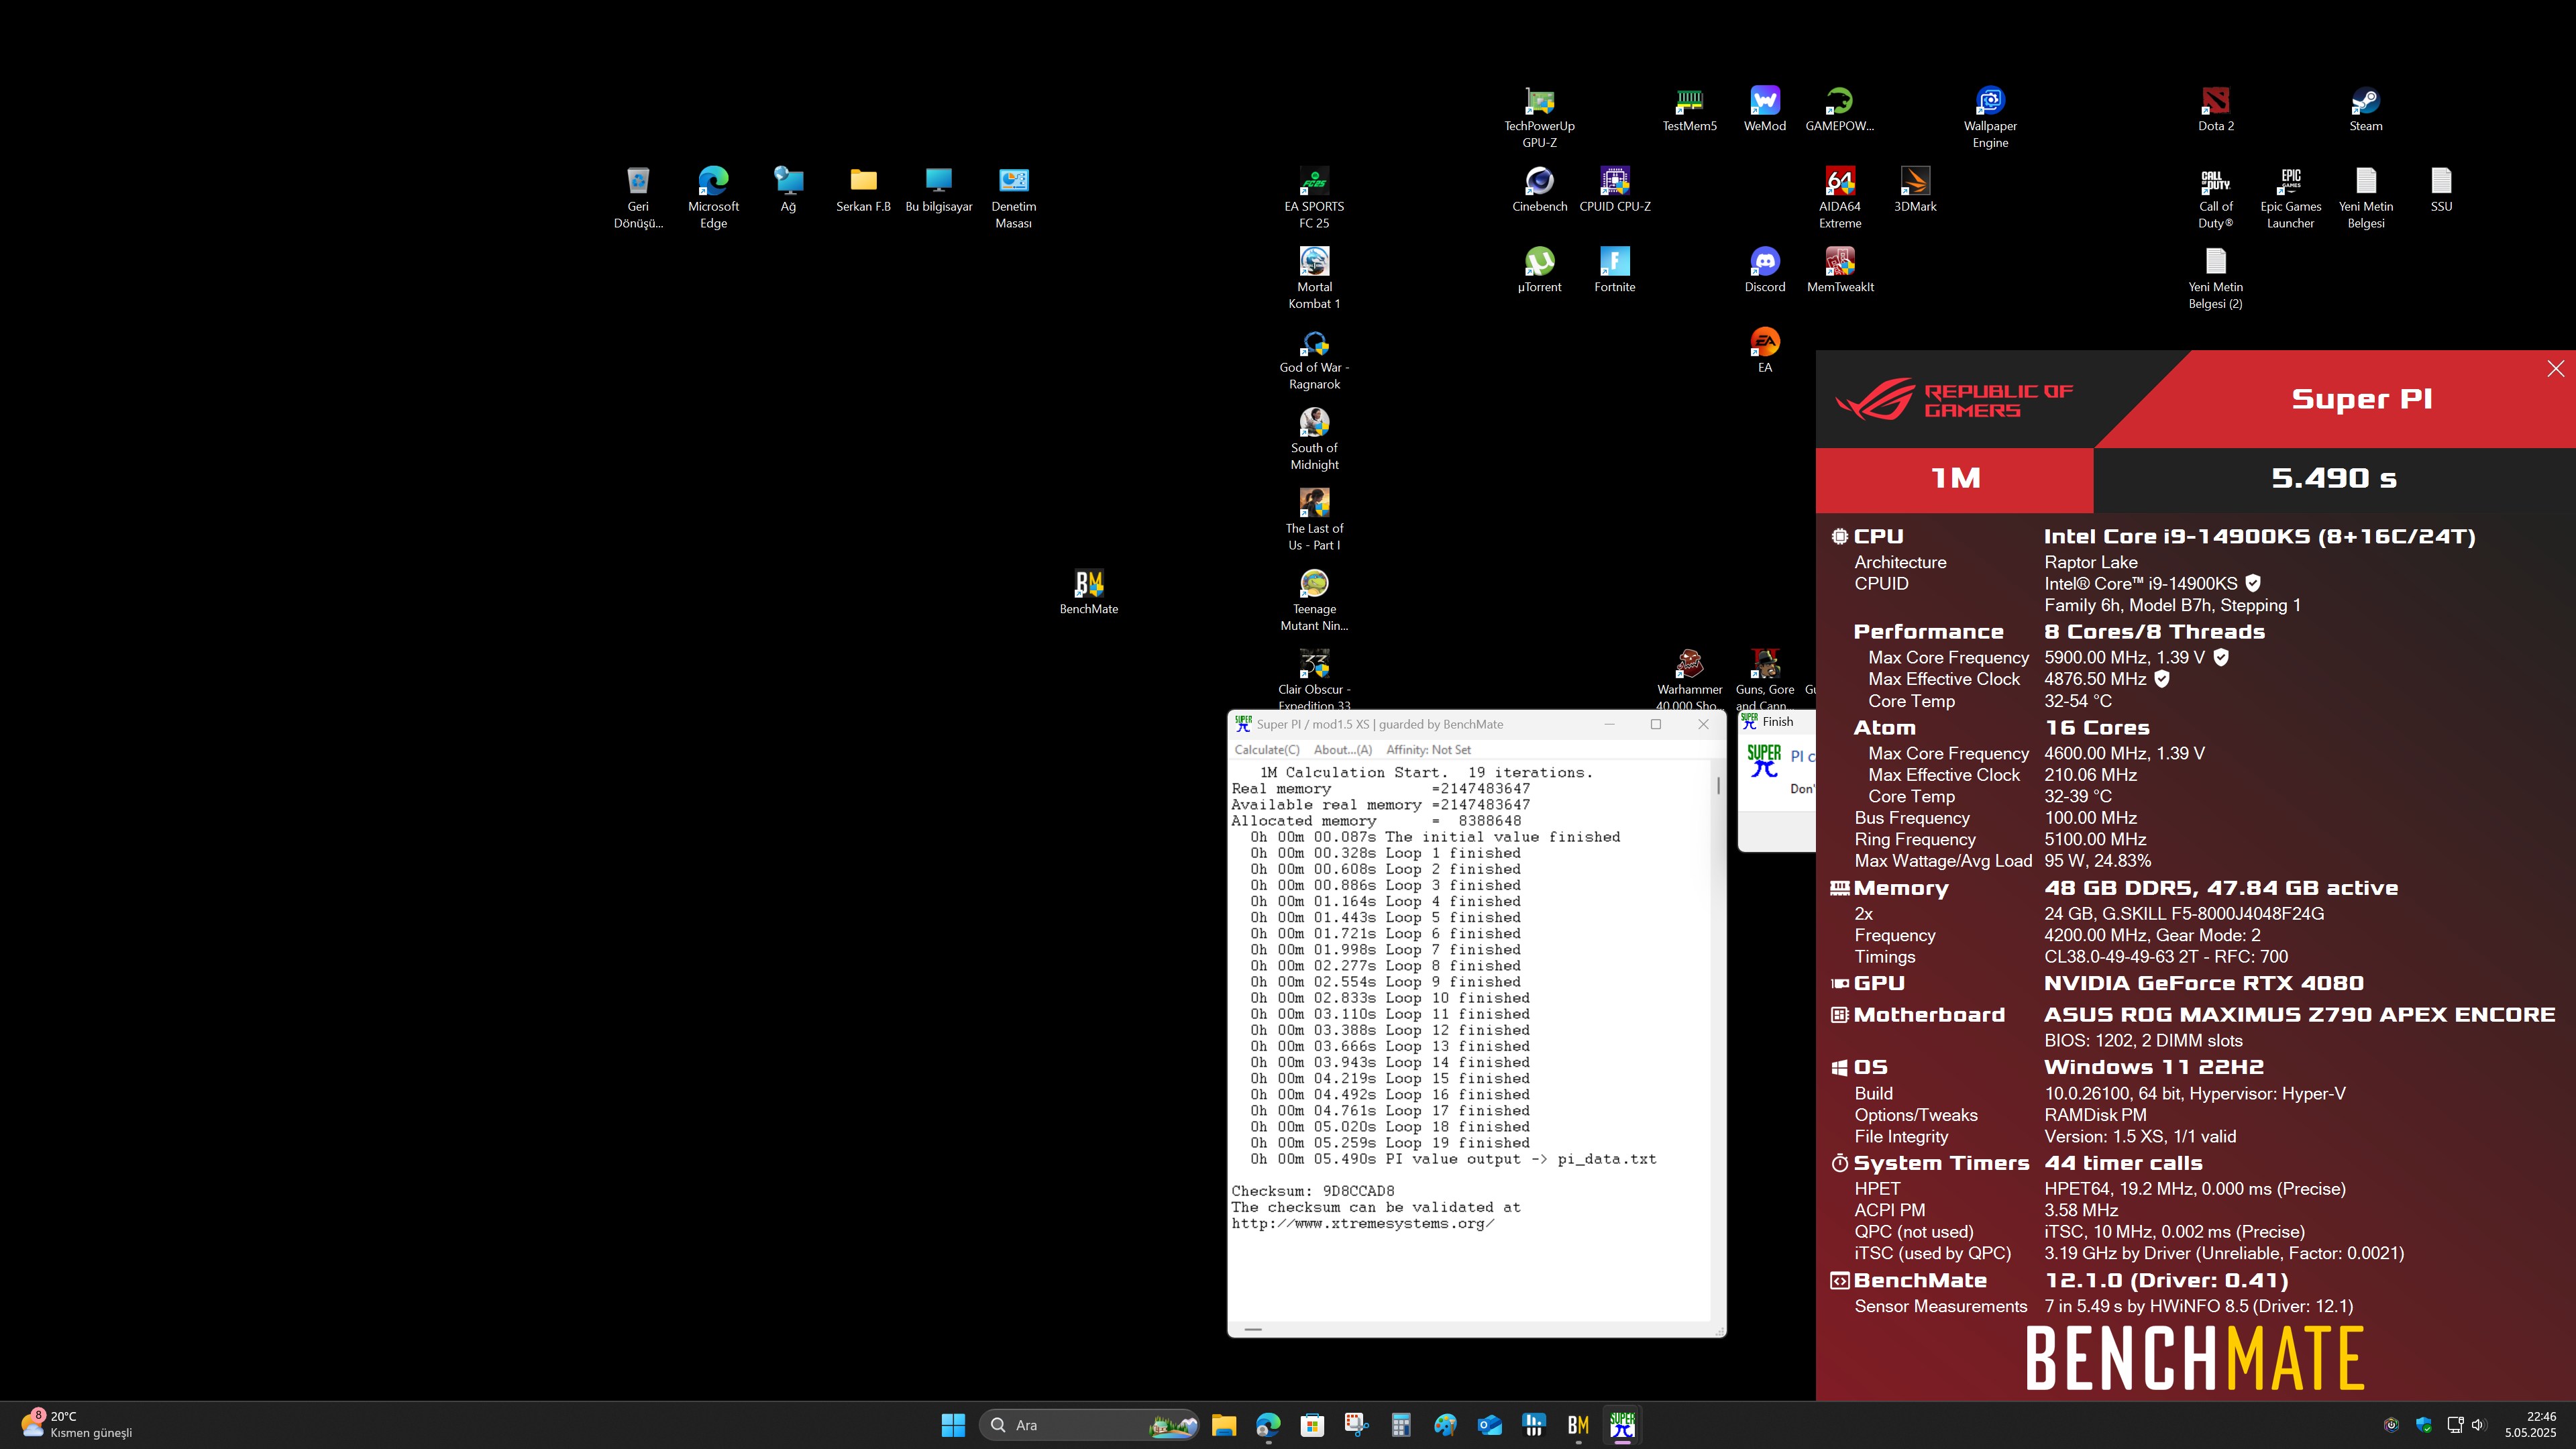The image size is (2576, 1449).
Task: Open About...(A) menu in Super PI
Action: (x=1342, y=749)
